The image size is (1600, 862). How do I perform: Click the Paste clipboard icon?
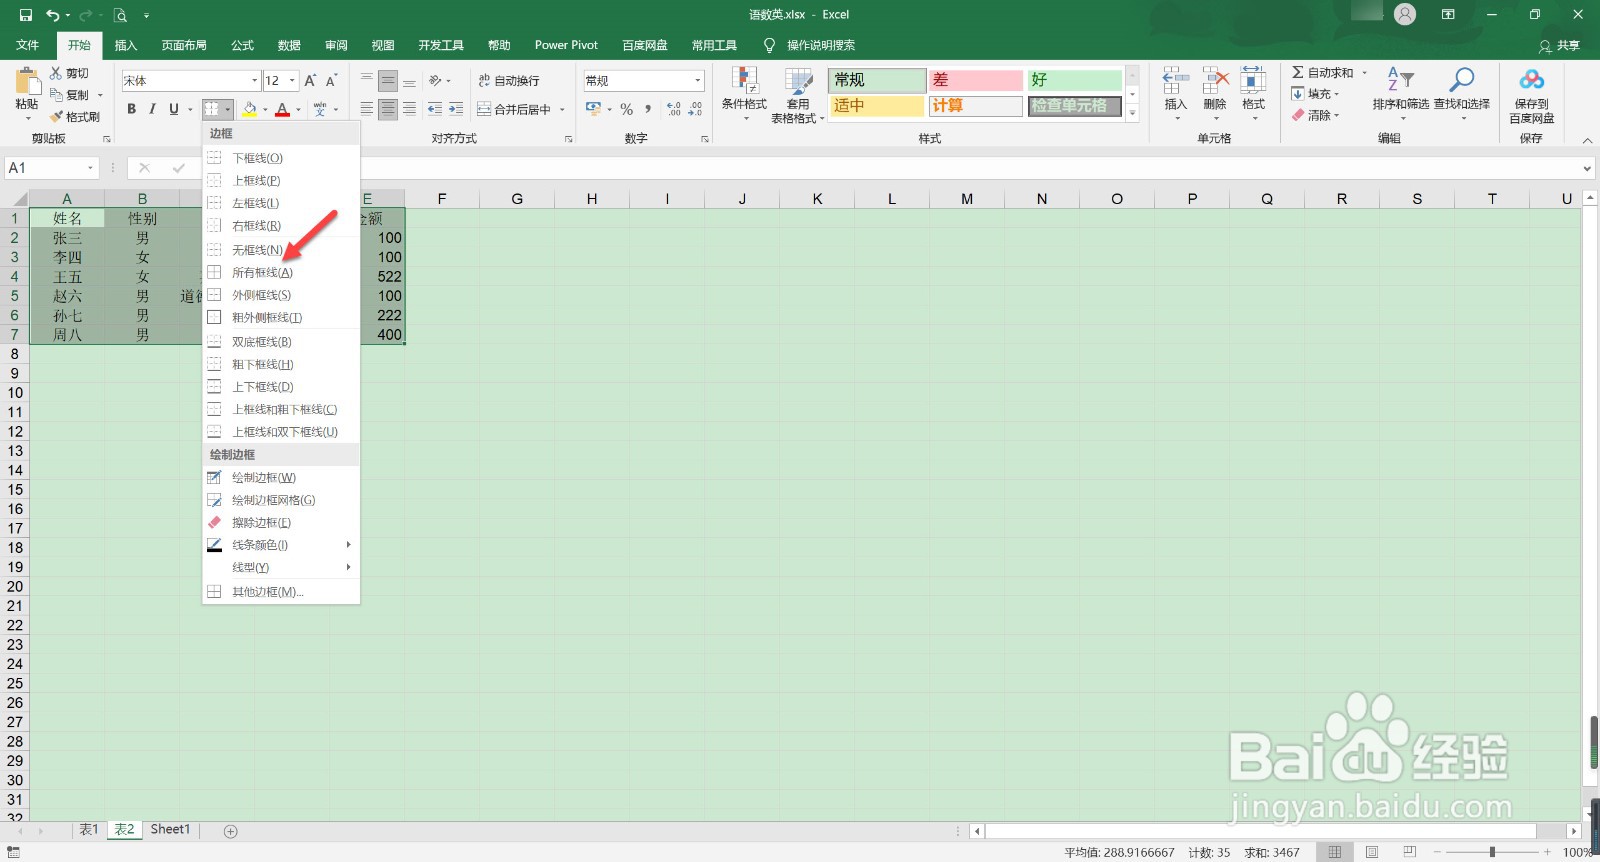point(27,80)
